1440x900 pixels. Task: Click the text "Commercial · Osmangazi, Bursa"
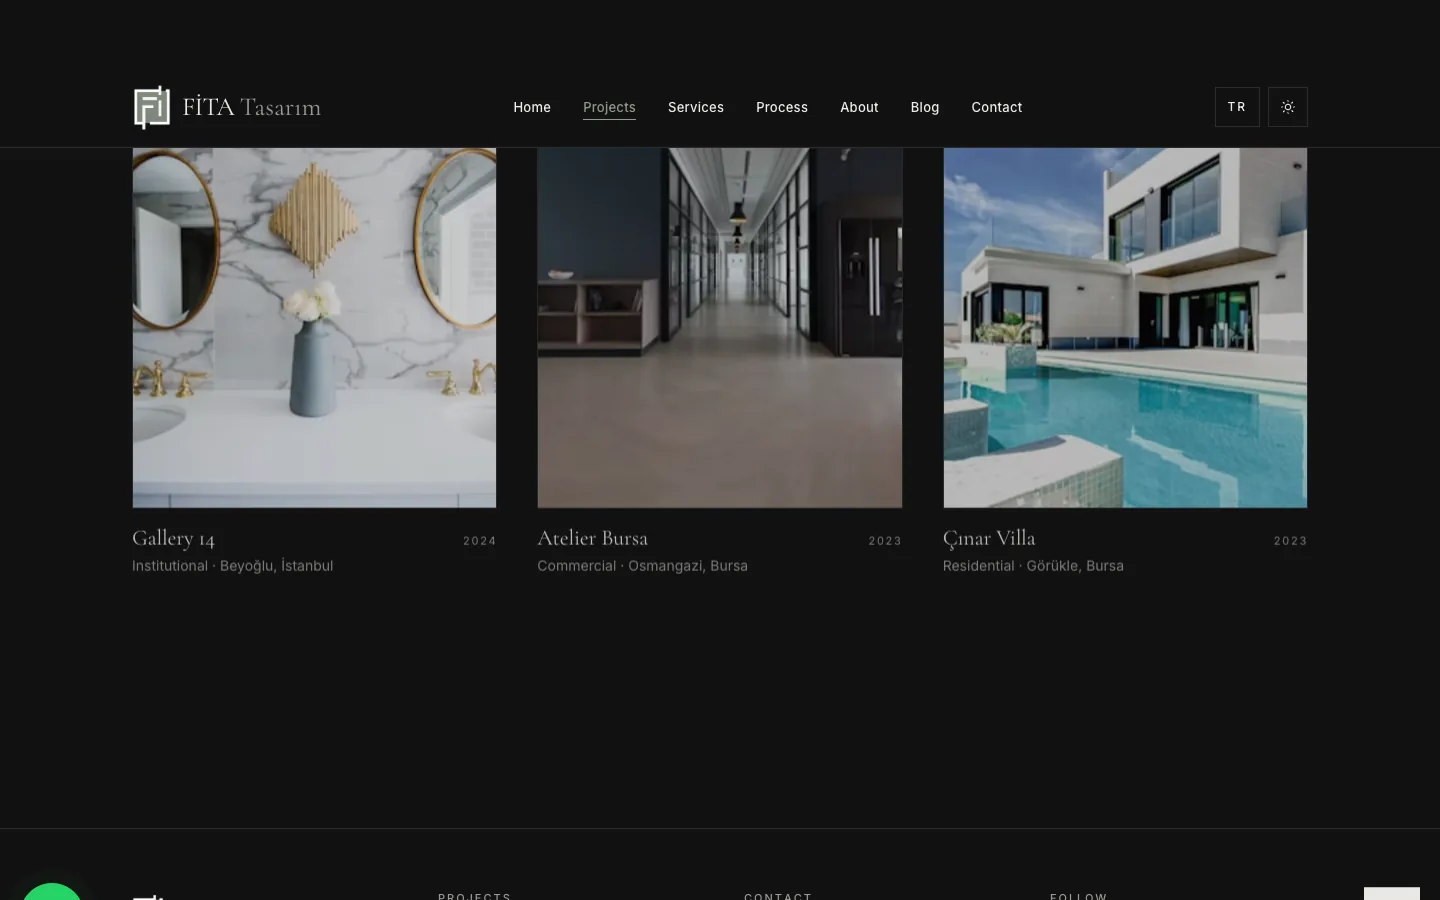(643, 566)
